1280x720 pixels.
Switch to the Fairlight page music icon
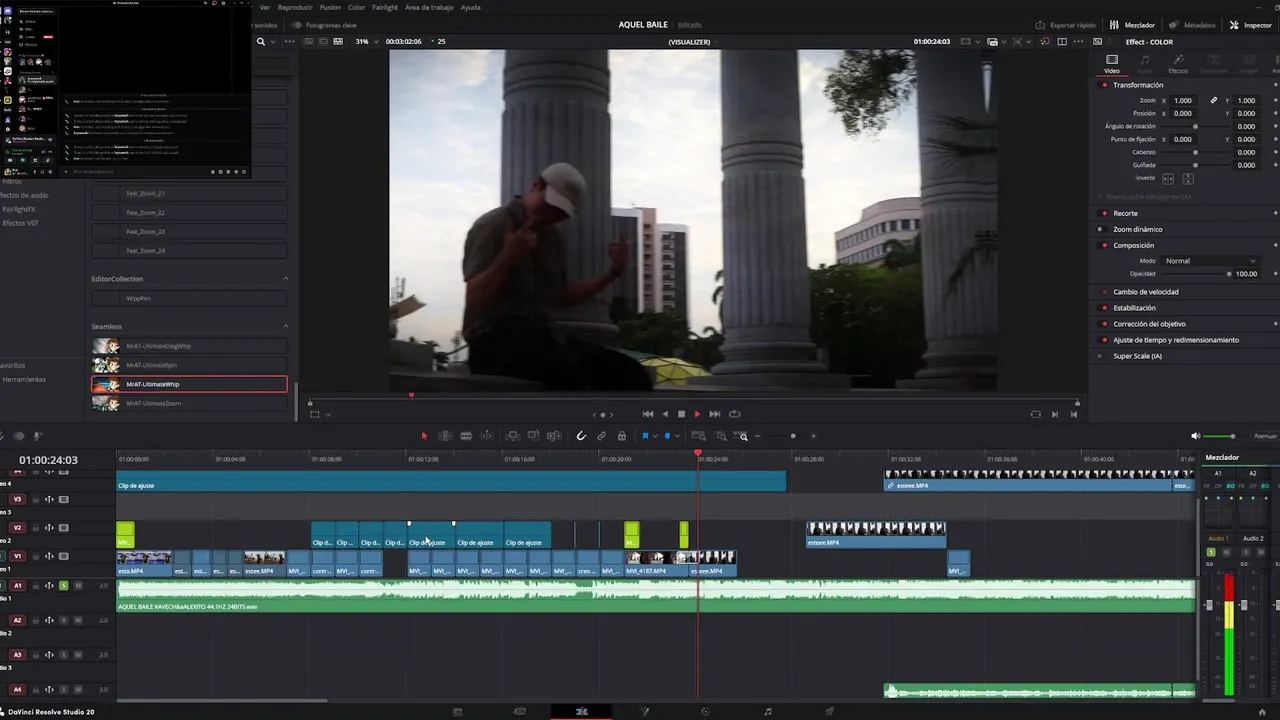pos(768,711)
